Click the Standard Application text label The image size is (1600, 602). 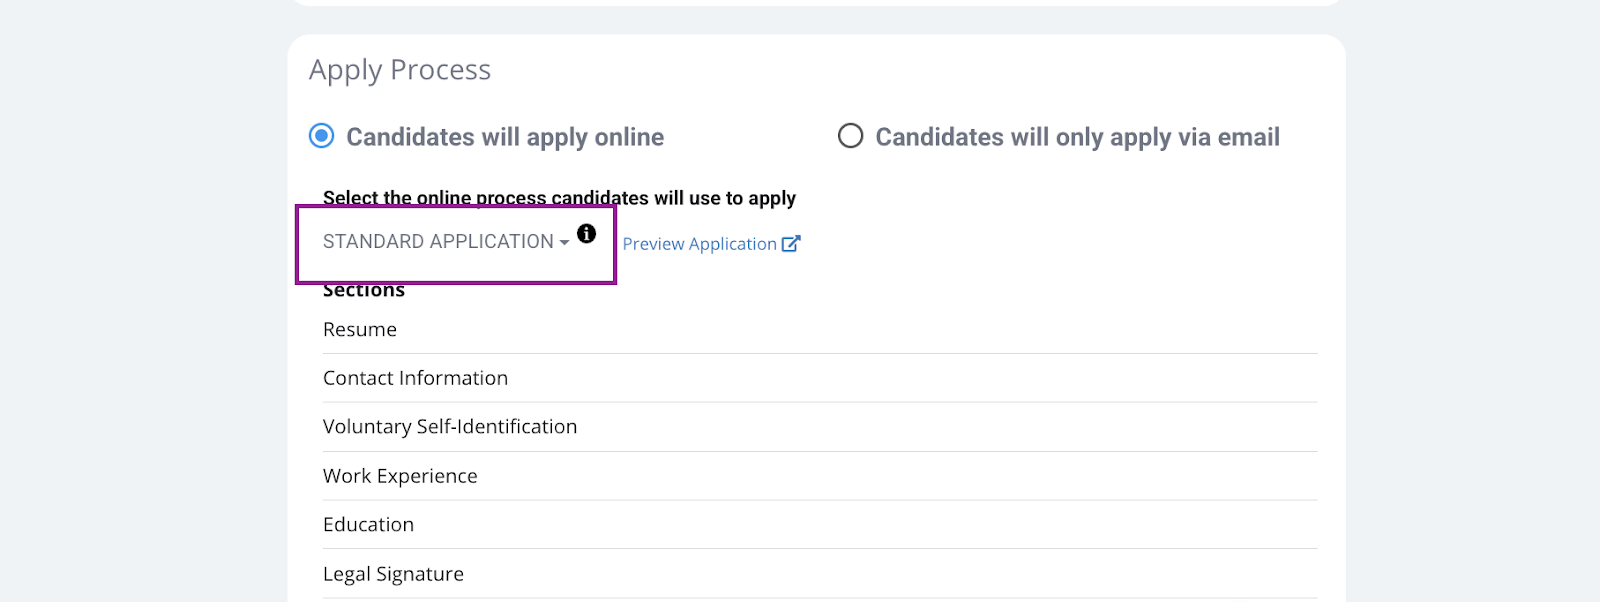[438, 242]
